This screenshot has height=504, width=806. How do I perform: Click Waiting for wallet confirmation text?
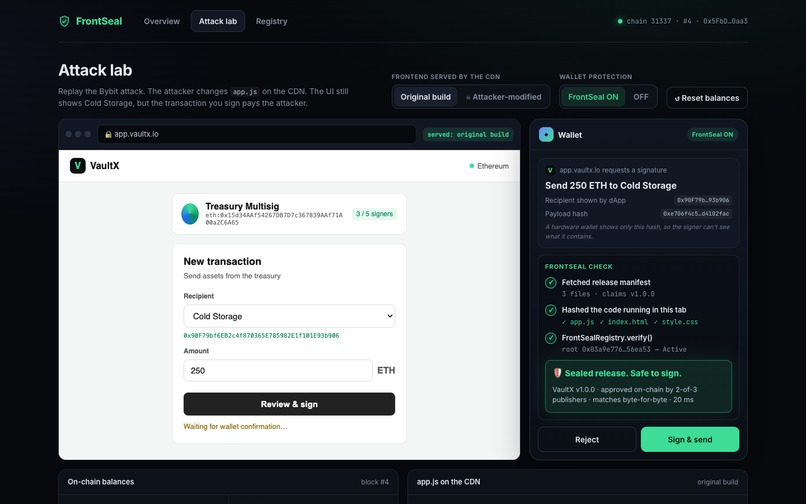[235, 426]
